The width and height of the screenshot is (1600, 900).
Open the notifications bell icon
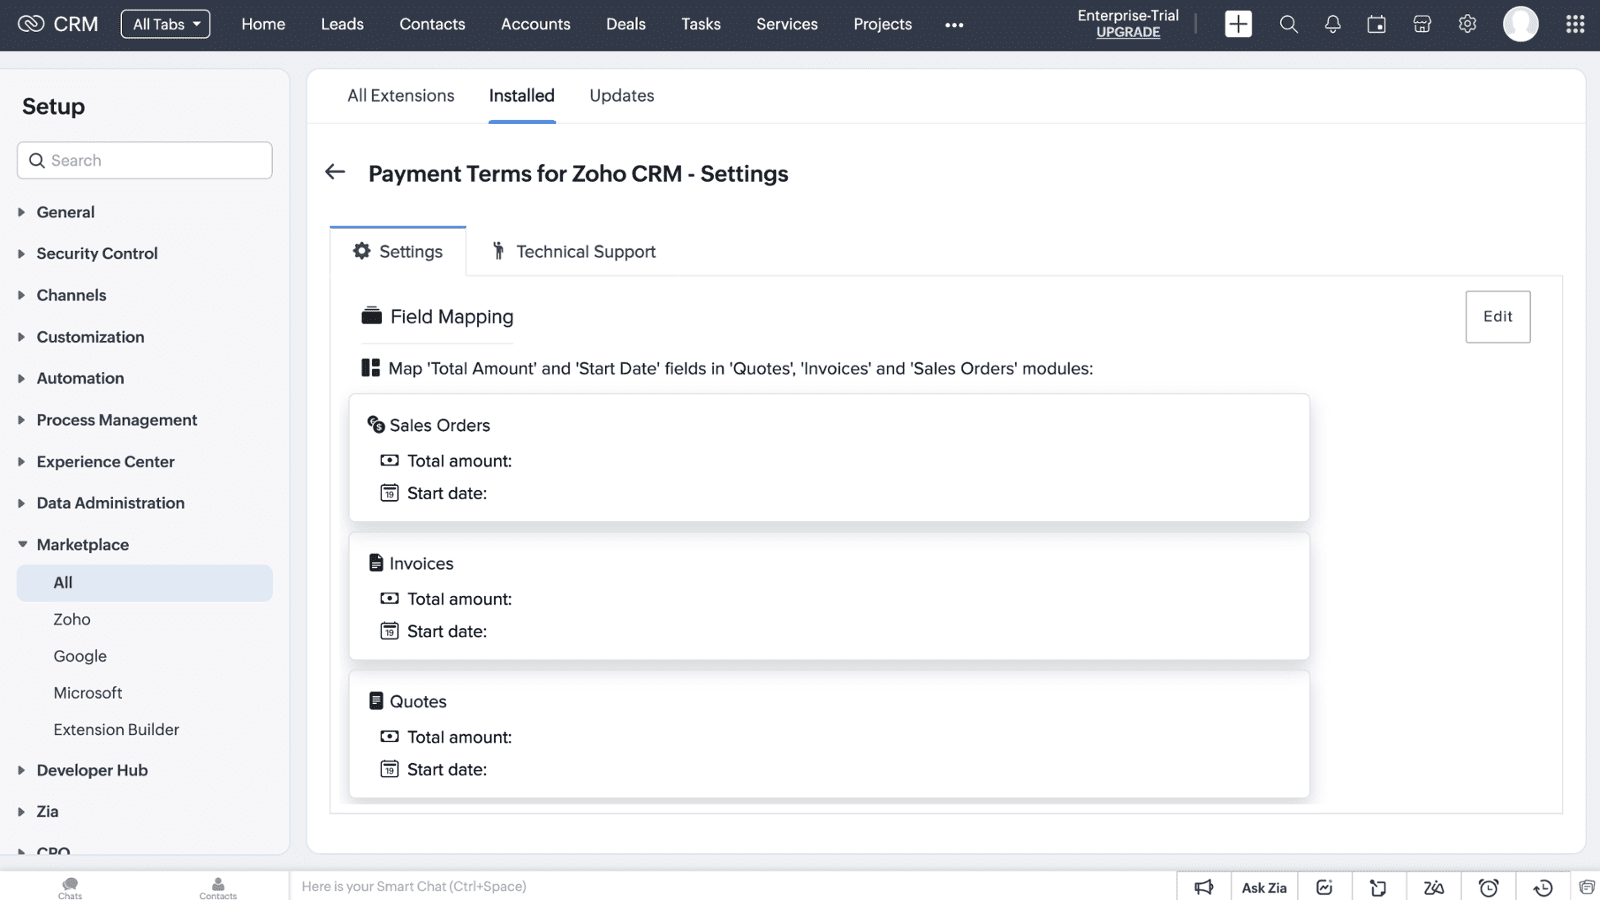coord(1332,24)
